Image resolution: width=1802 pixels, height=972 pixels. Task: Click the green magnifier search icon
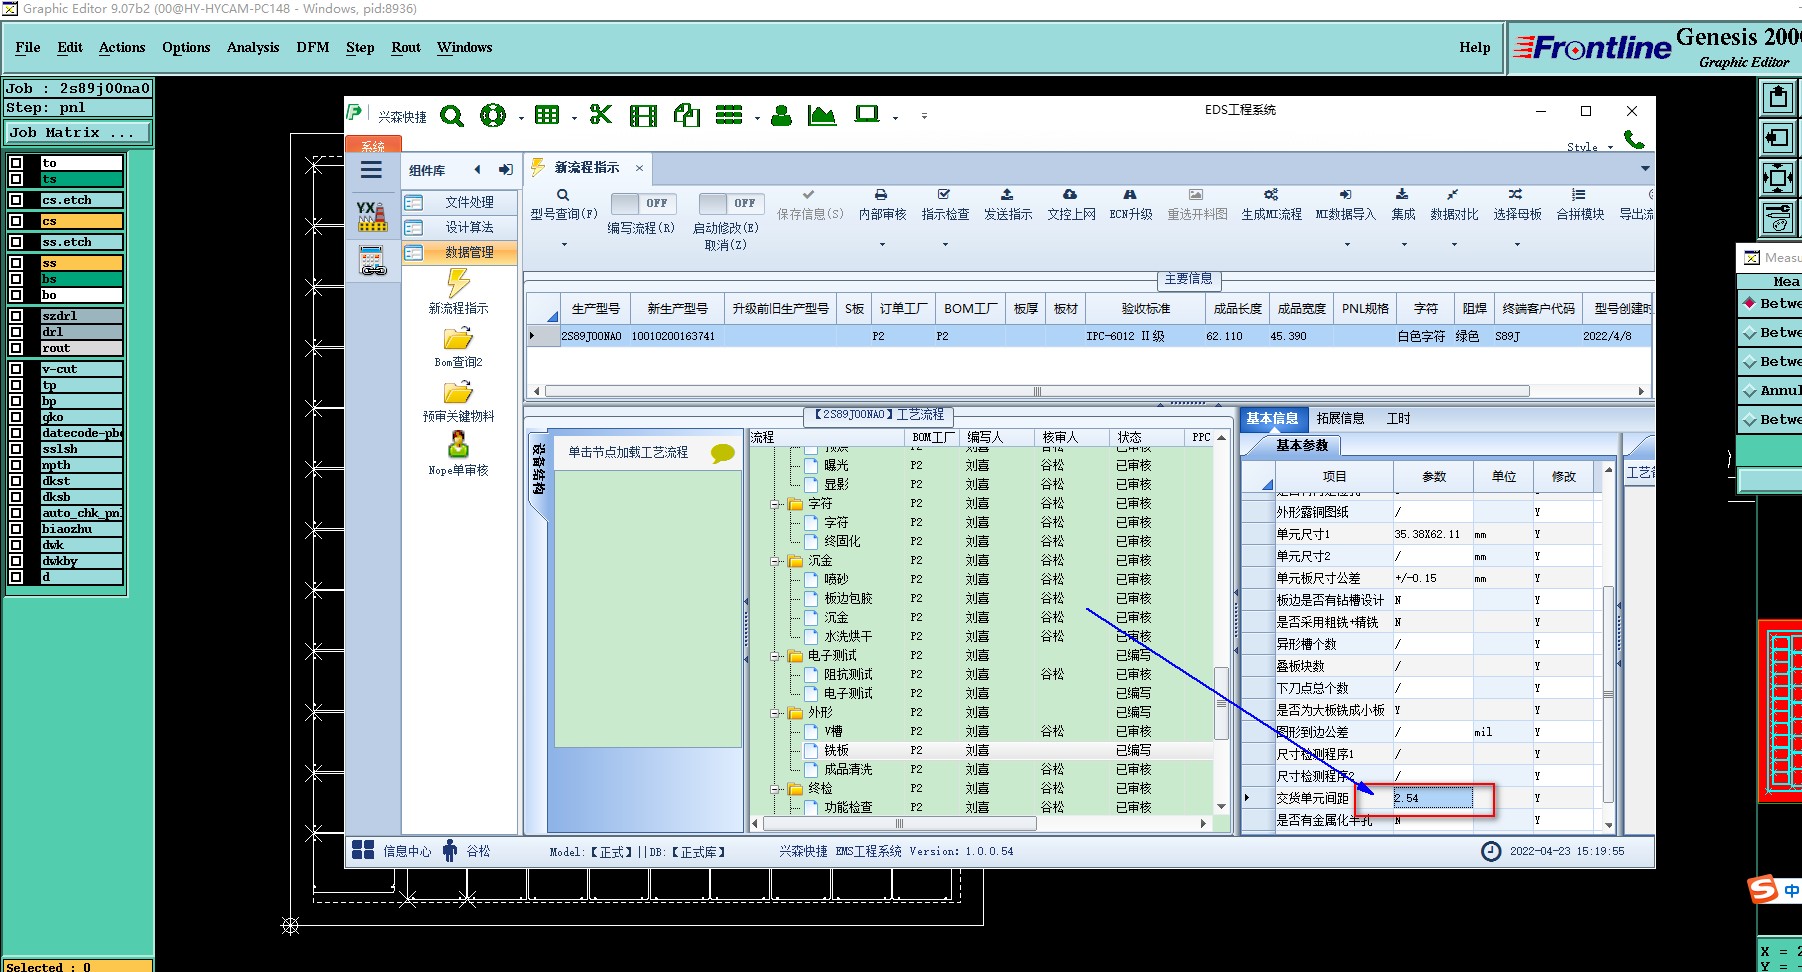452,116
